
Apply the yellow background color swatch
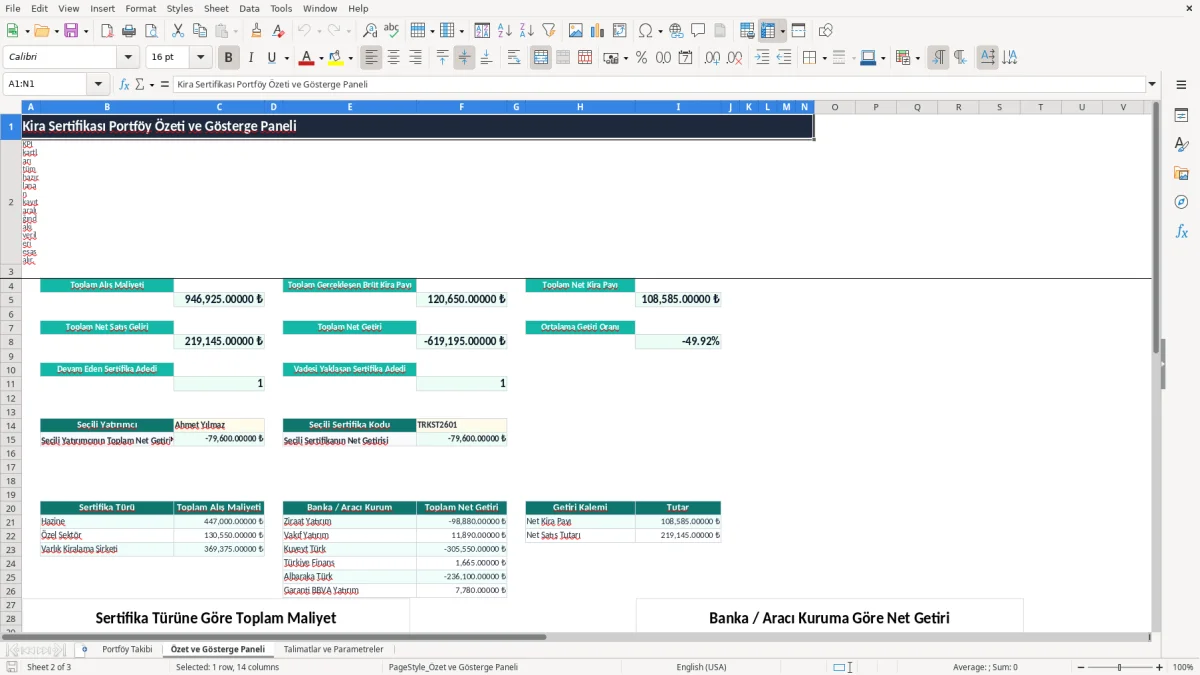(x=336, y=58)
